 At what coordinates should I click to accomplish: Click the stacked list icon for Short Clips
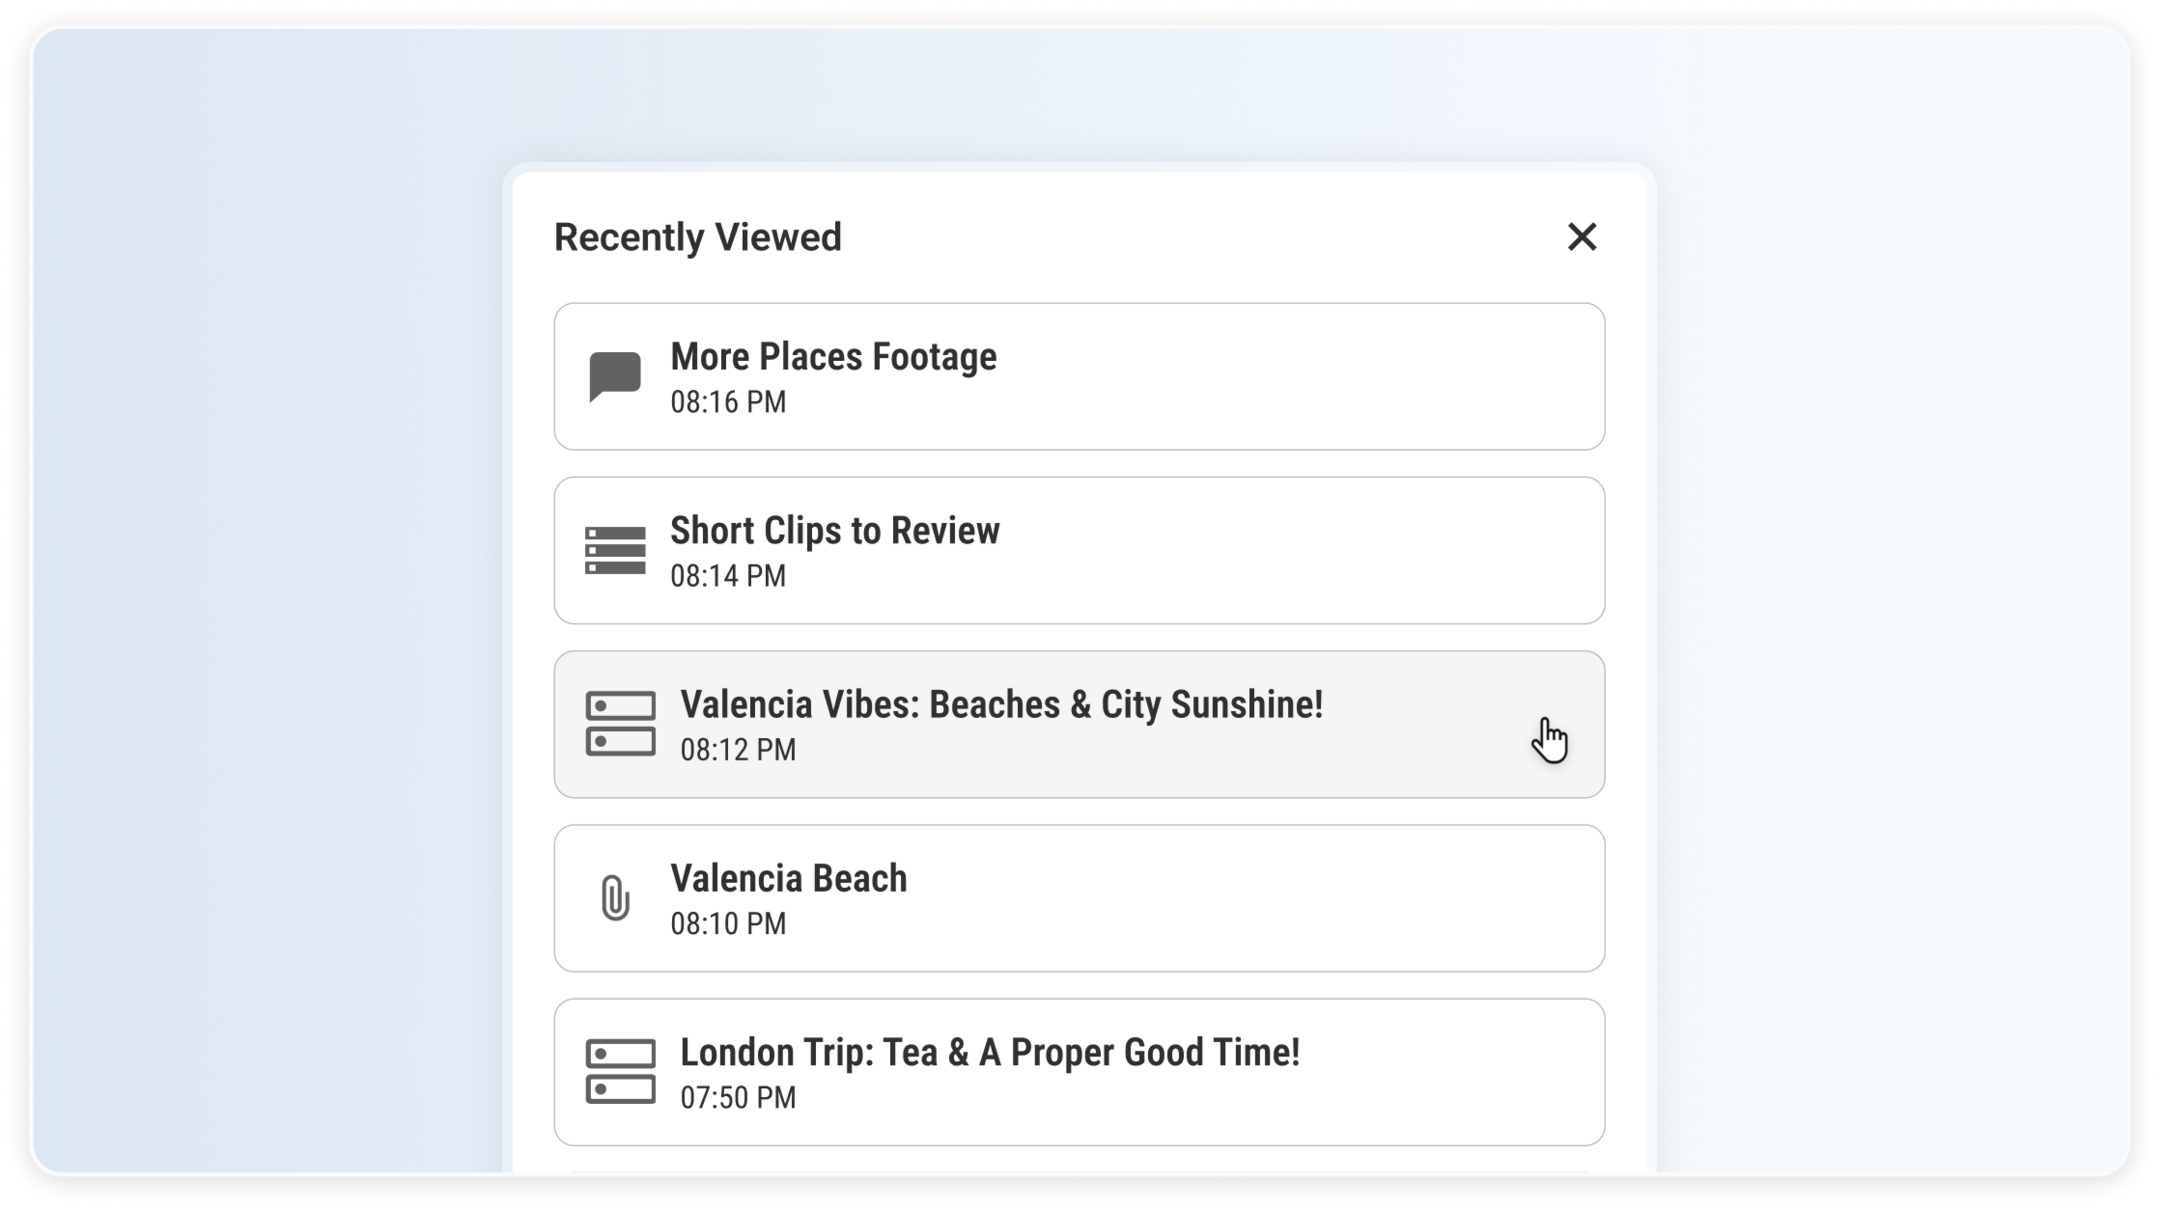(x=615, y=551)
